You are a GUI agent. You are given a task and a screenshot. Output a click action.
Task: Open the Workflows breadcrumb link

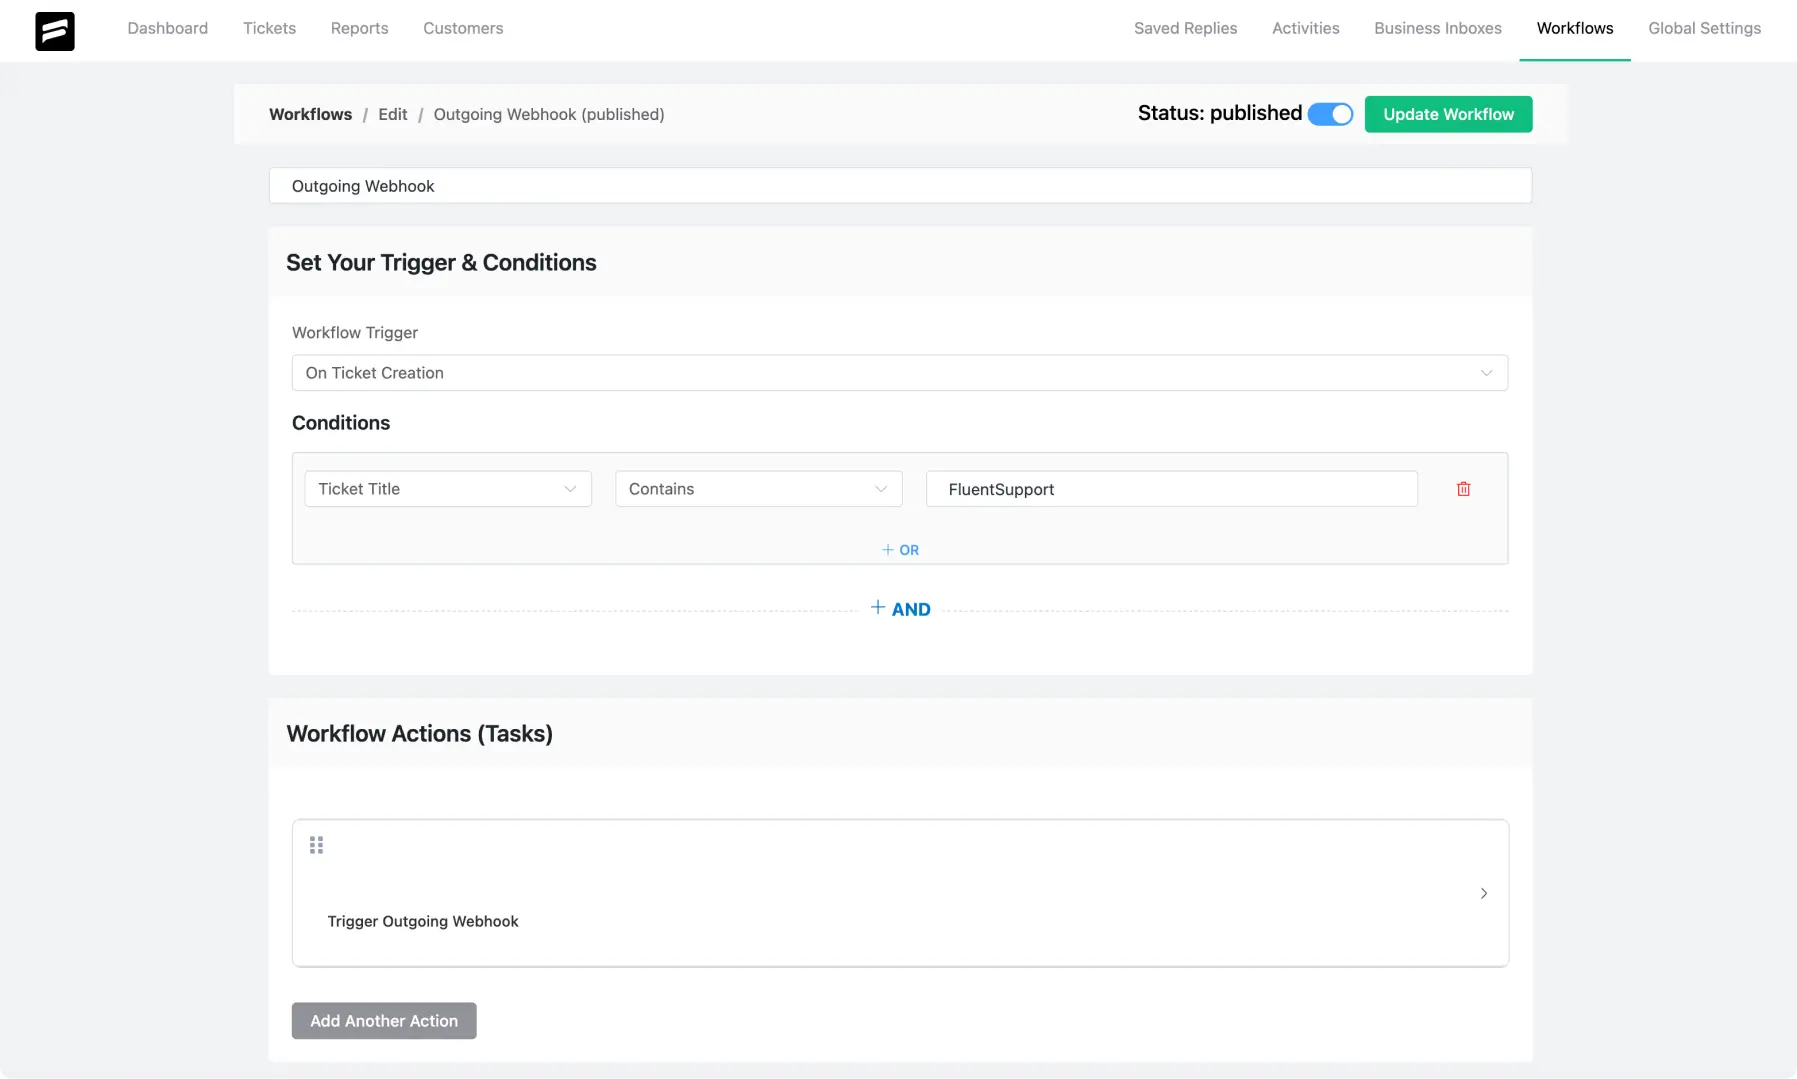(x=310, y=114)
